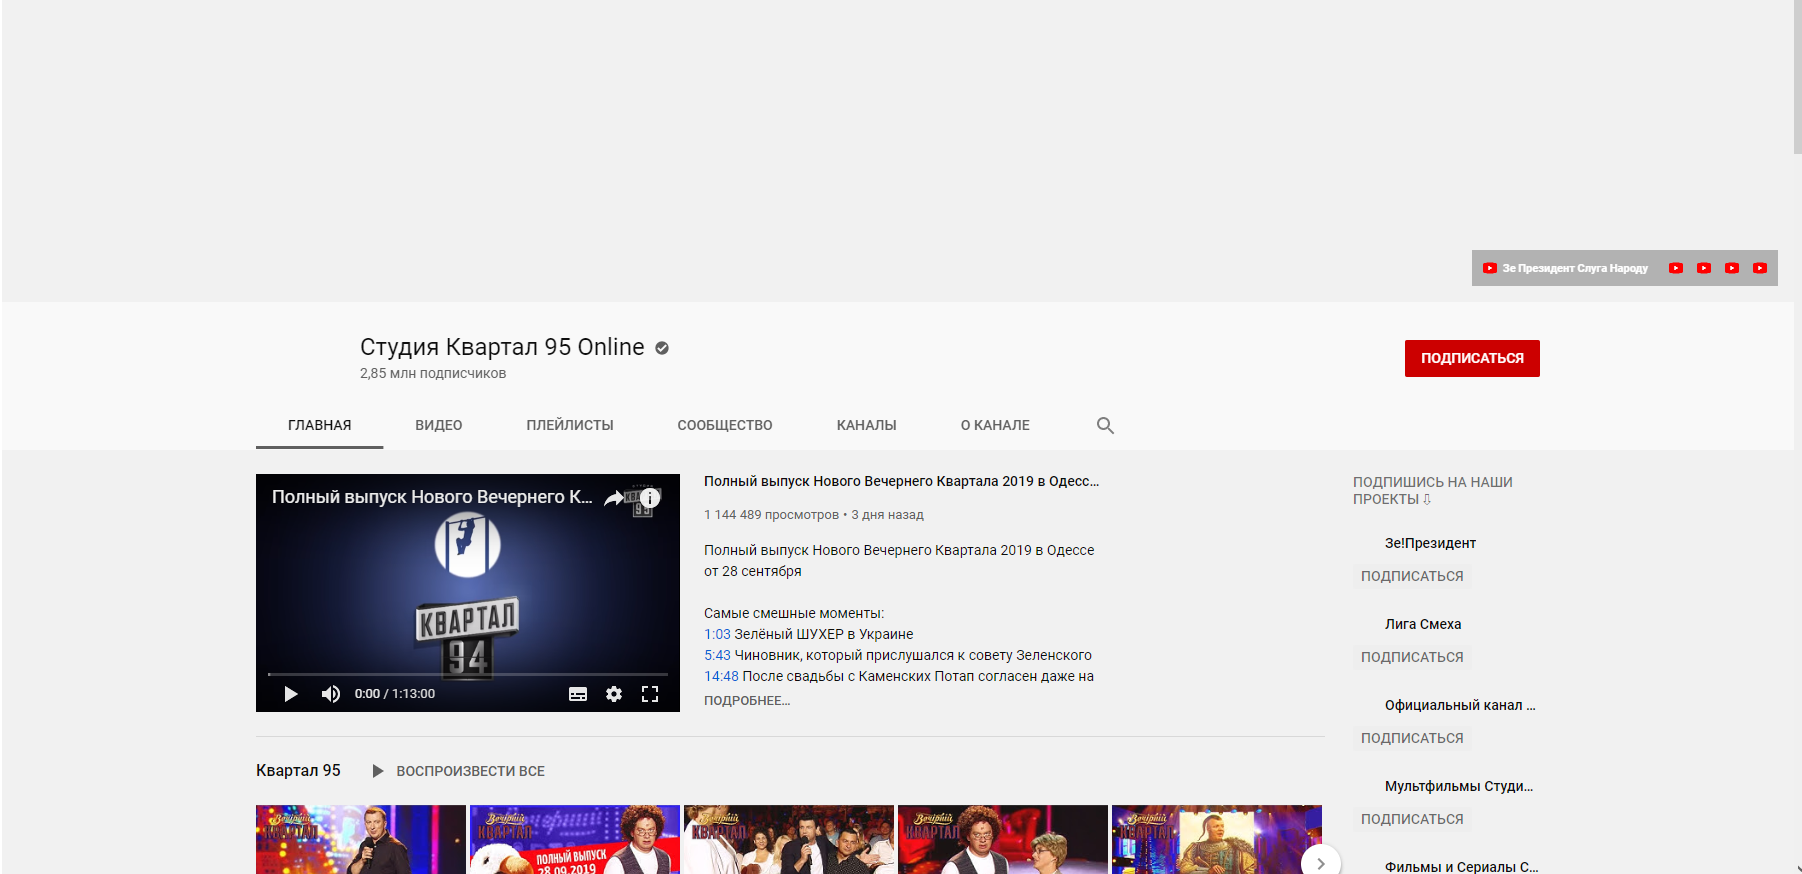Image resolution: width=1802 pixels, height=874 pixels.
Task: Click the verified badge beside the channel name
Action: (x=662, y=348)
